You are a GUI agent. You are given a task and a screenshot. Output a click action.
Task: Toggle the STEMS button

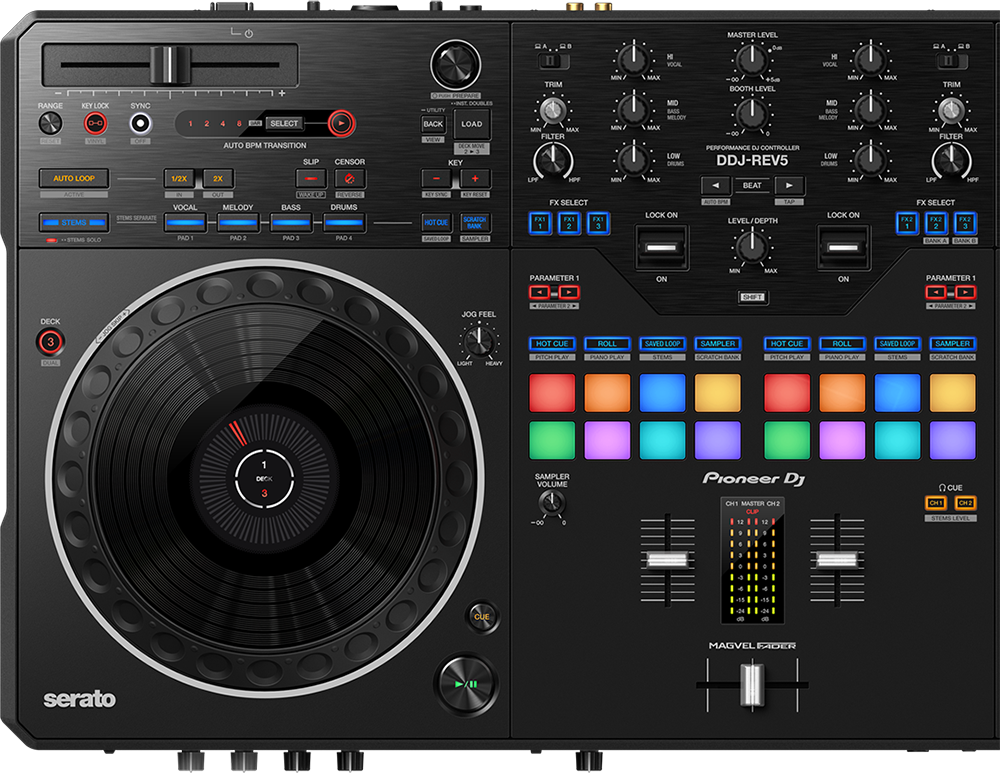point(74,222)
